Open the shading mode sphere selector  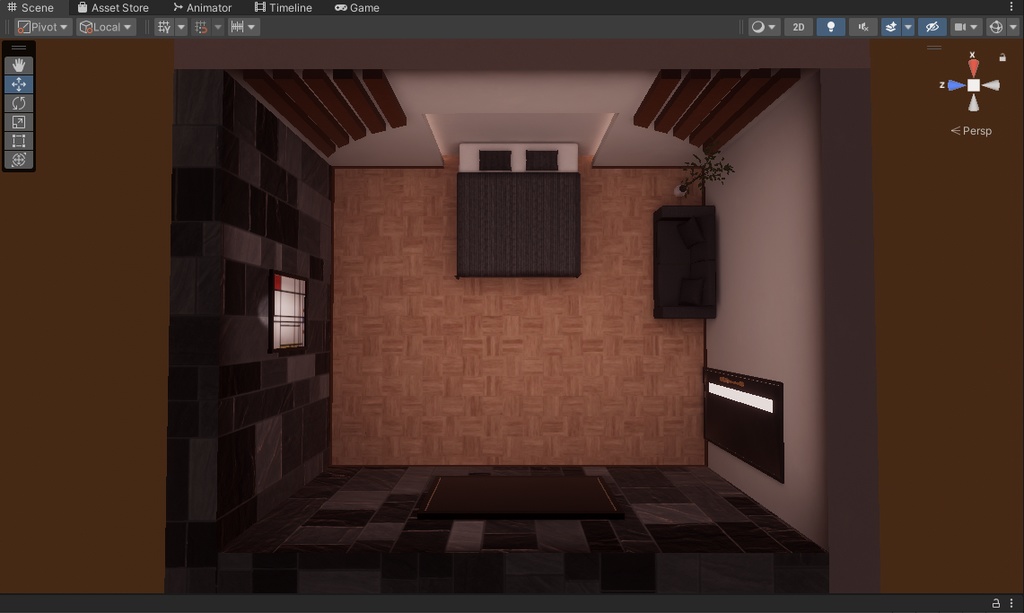[760, 26]
